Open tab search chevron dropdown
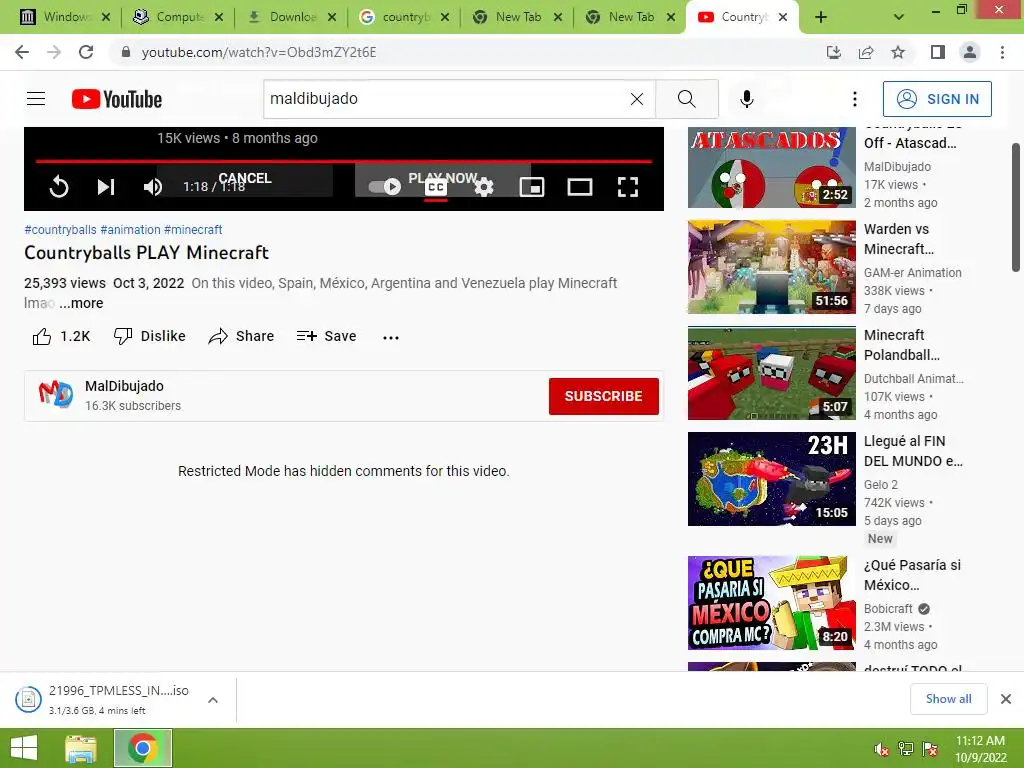 899,17
